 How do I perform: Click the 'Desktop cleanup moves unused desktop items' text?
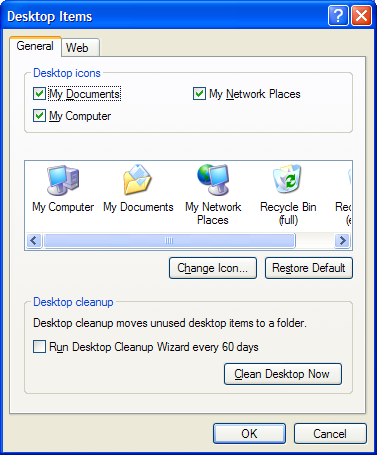point(170,323)
